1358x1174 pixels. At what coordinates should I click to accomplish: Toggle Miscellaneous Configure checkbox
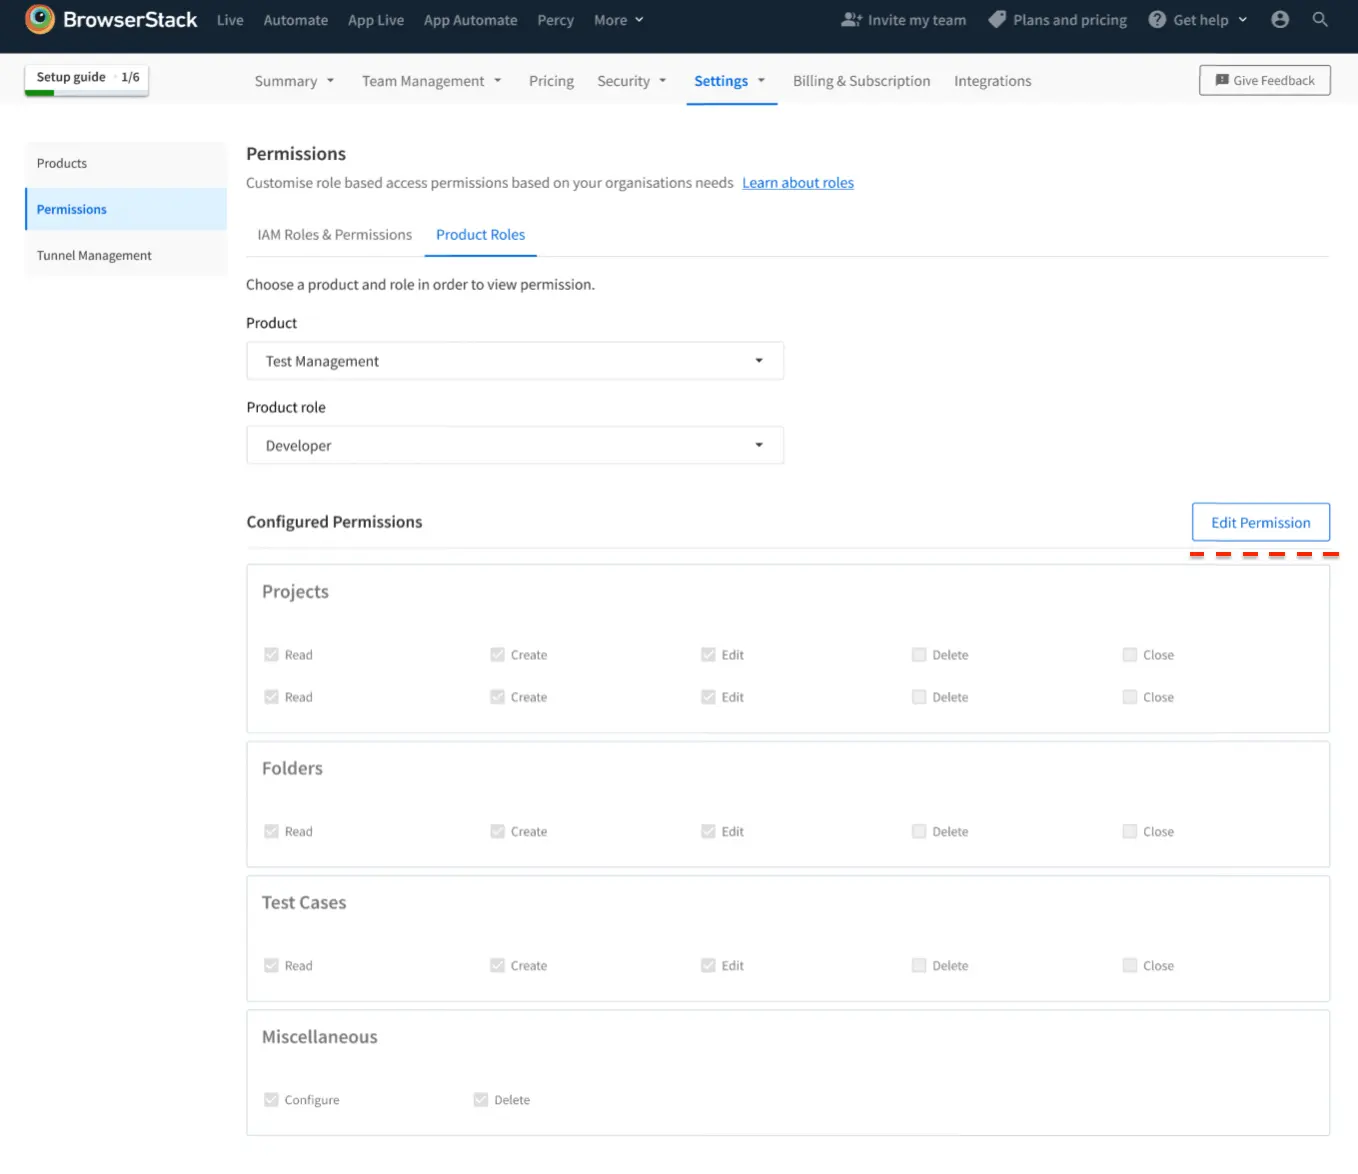pos(271,1100)
